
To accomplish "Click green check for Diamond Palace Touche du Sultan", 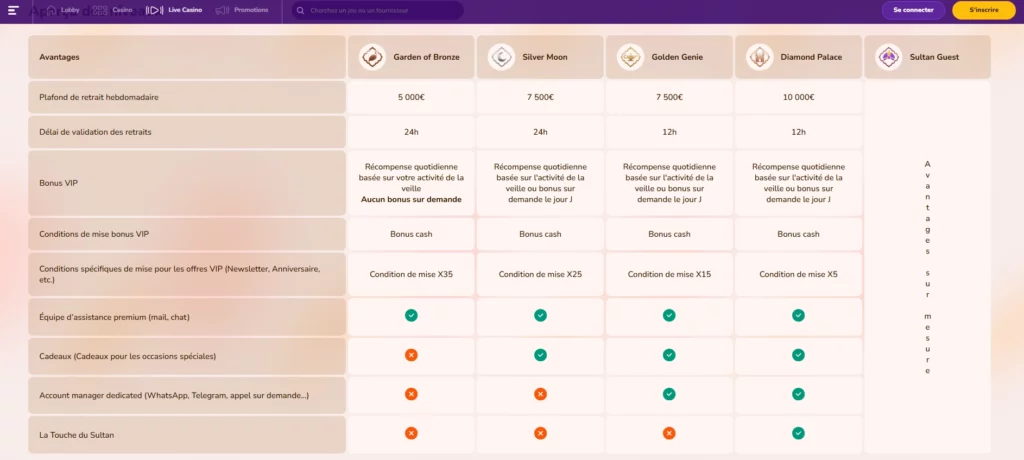I will pyautogui.click(x=798, y=433).
